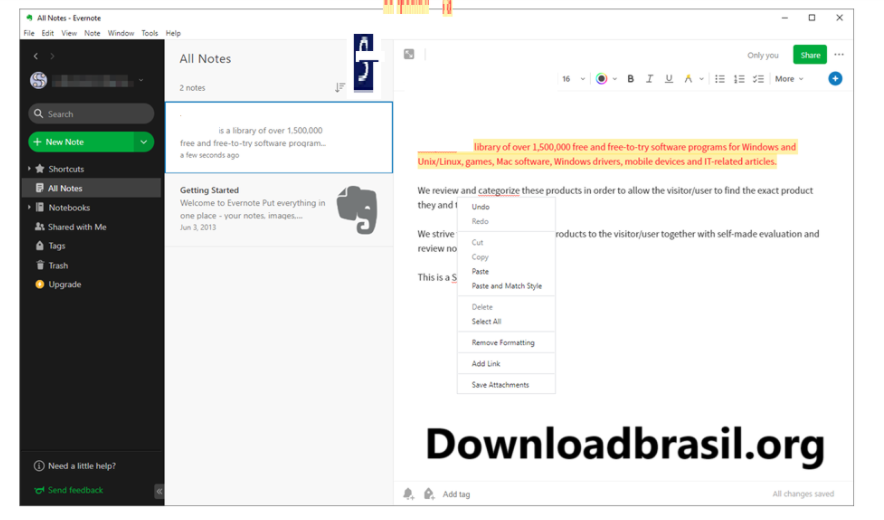Choose Undo in context menu

point(506,207)
